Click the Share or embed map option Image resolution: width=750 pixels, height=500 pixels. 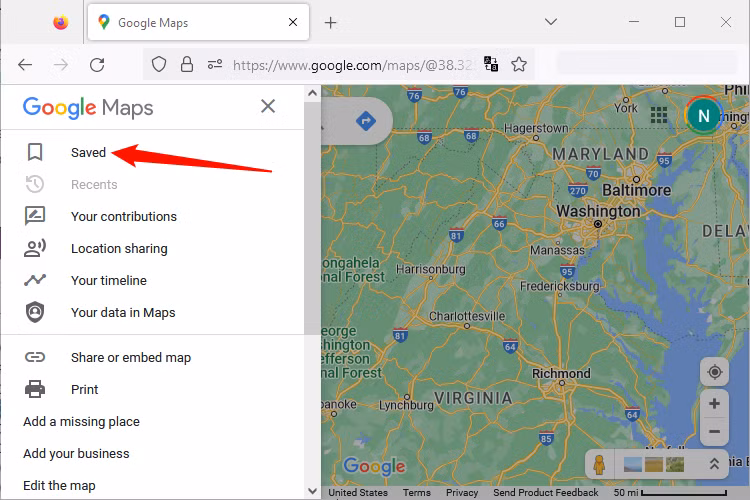(x=130, y=358)
